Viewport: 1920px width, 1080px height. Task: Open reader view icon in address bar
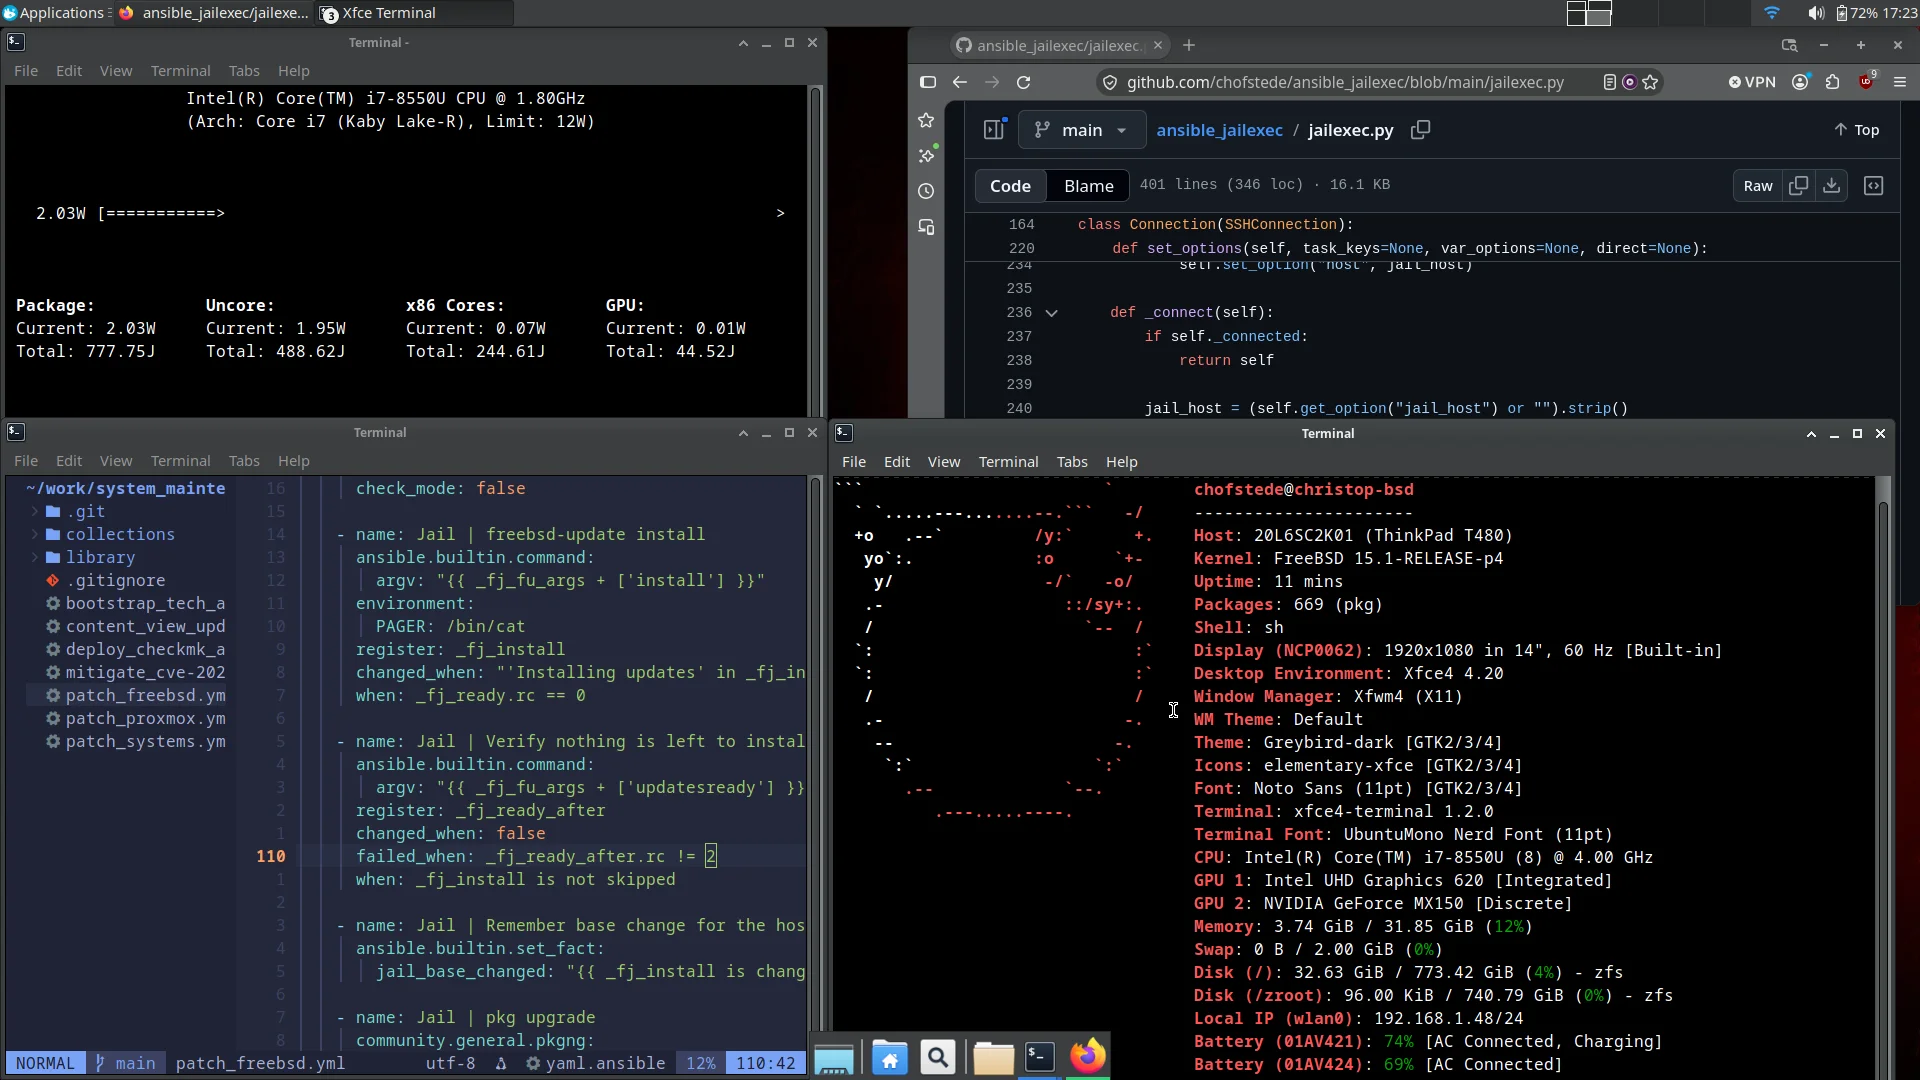(x=1610, y=83)
